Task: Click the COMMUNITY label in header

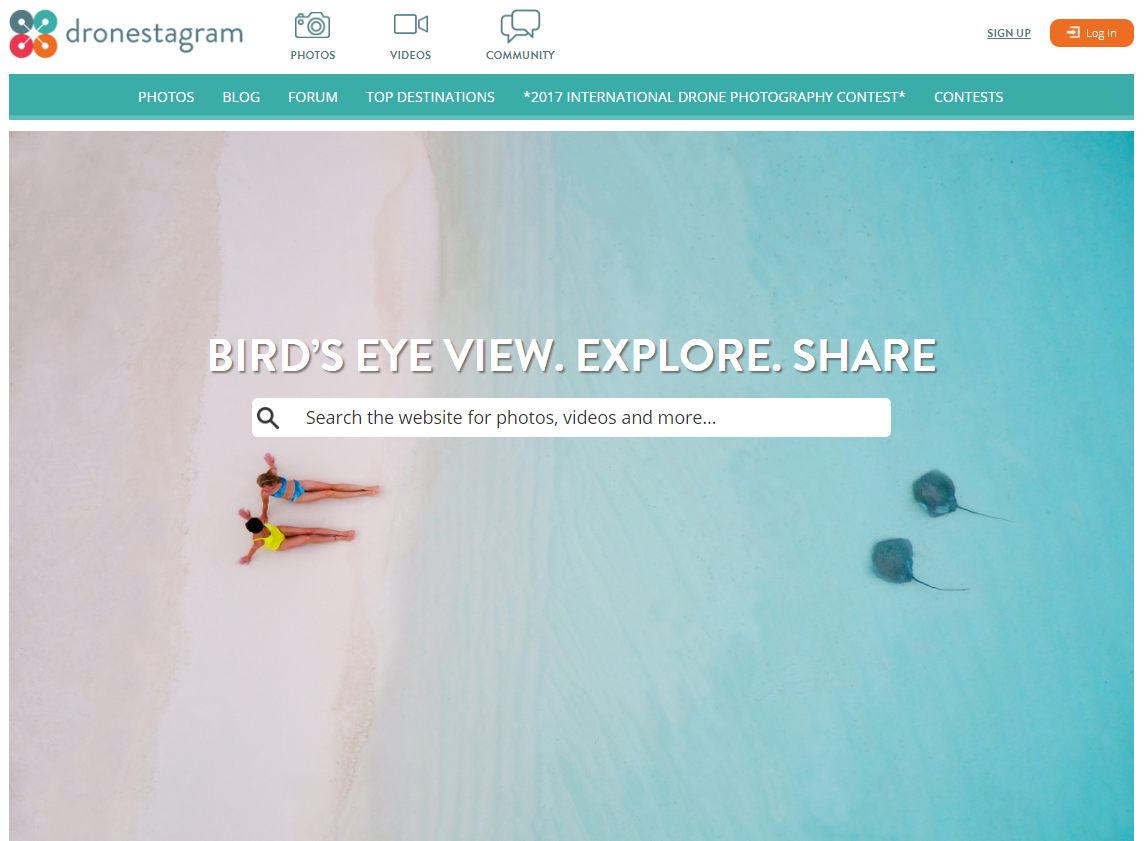Action: point(520,55)
